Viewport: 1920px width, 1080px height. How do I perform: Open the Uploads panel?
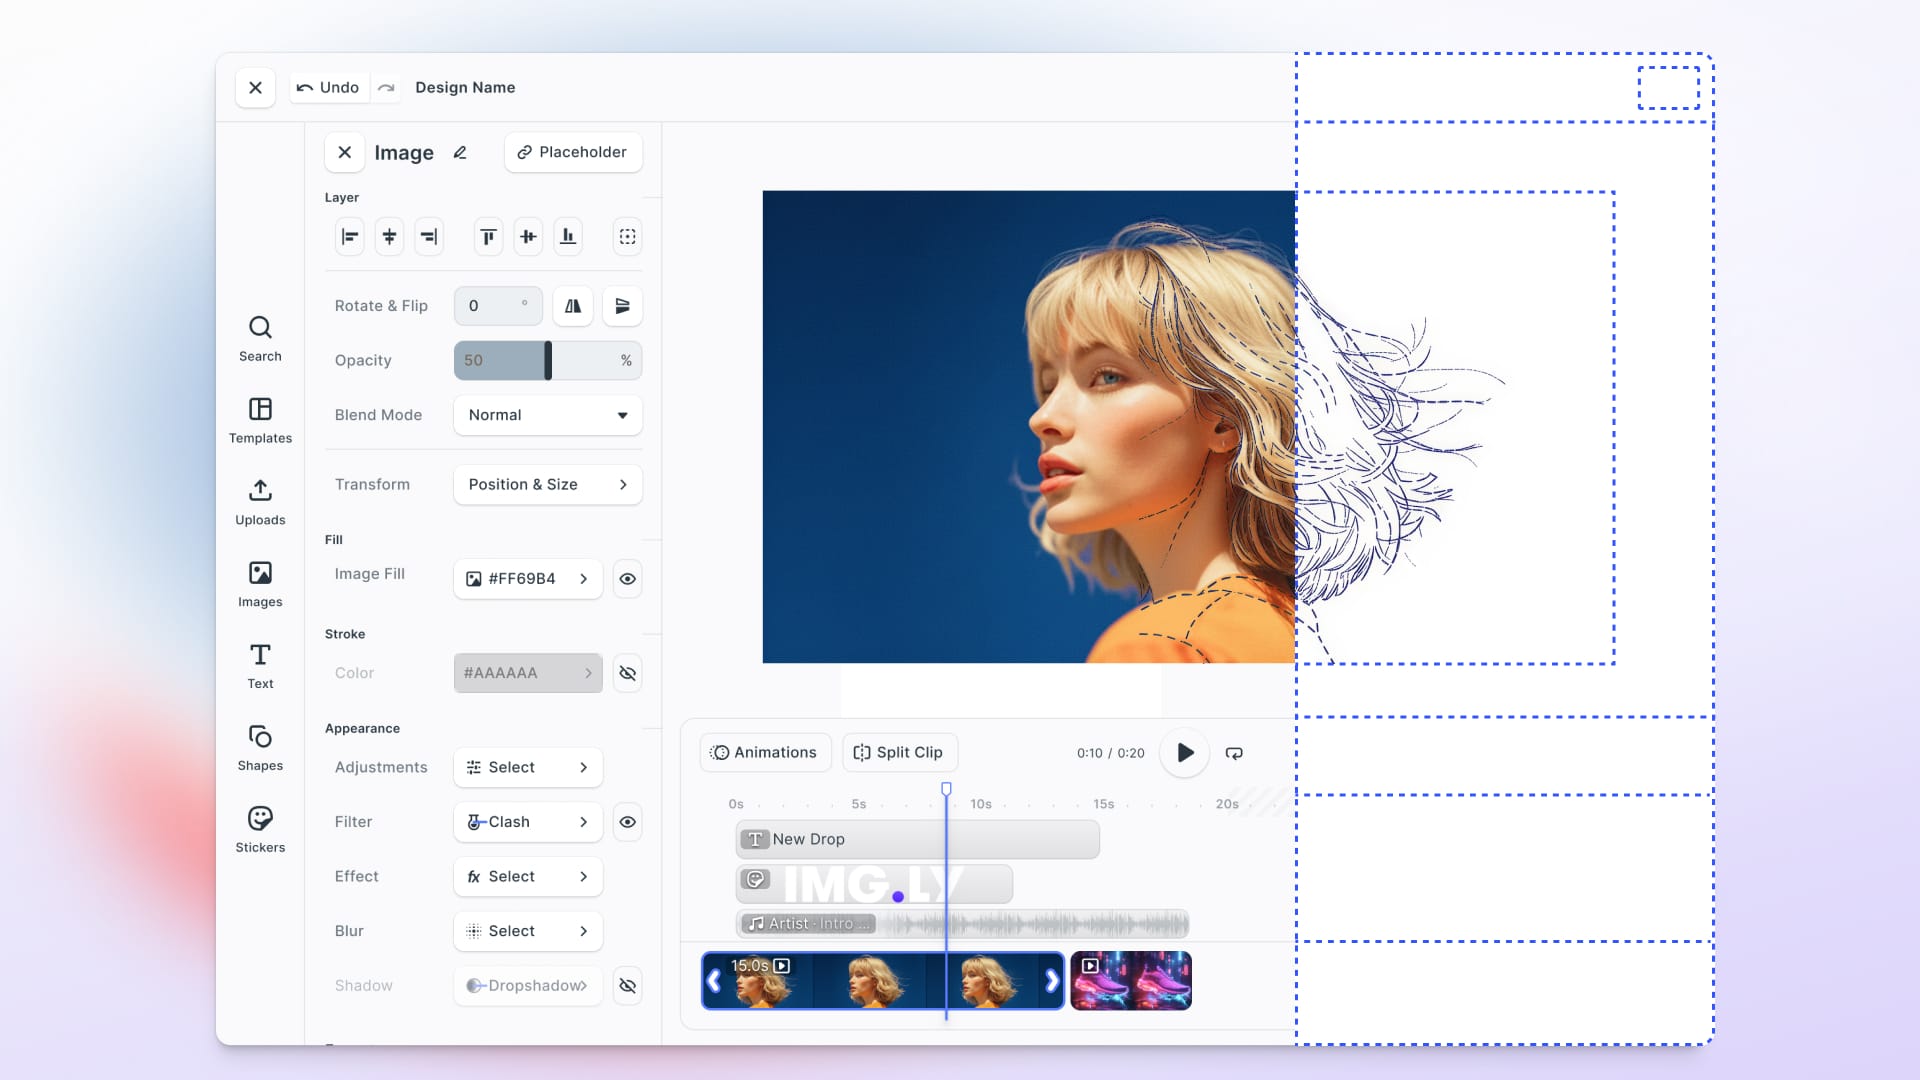(x=260, y=501)
